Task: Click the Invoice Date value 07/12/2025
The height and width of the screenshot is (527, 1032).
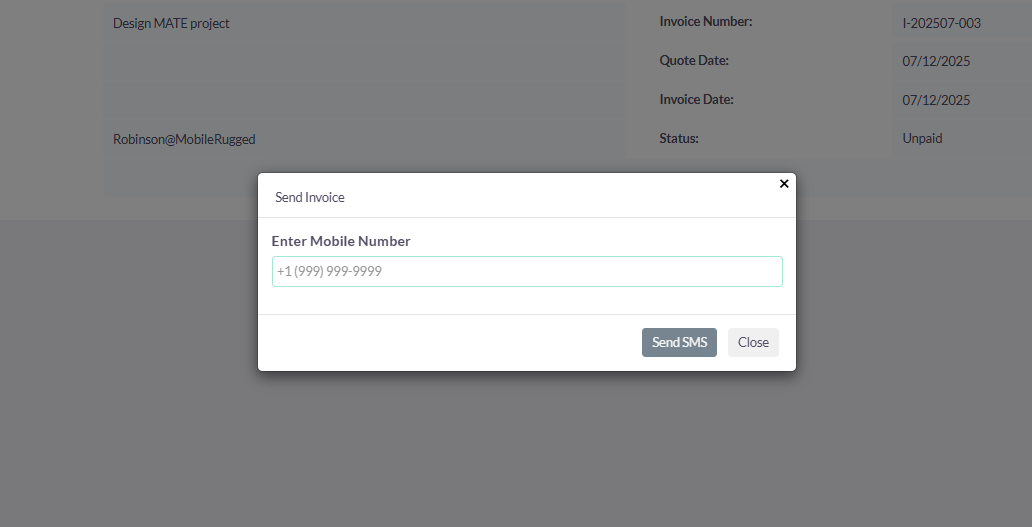Action: pos(936,100)
